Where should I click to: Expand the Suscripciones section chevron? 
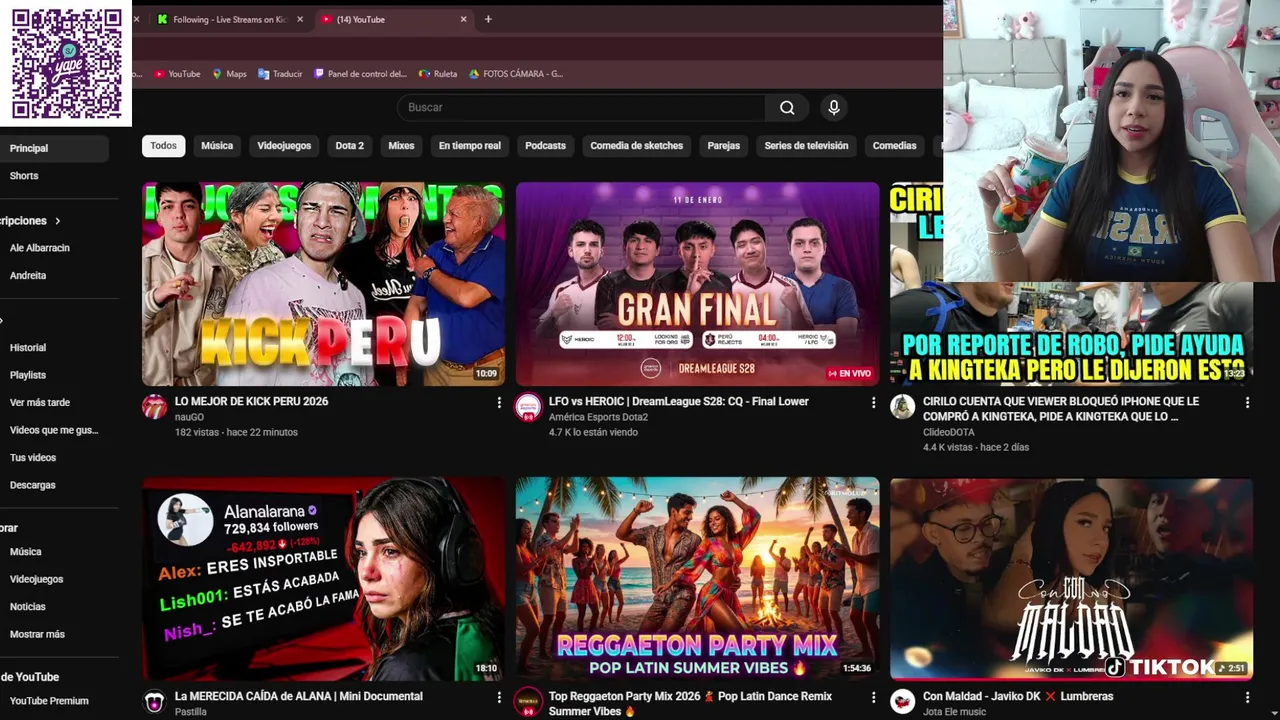tap(57, 221)
